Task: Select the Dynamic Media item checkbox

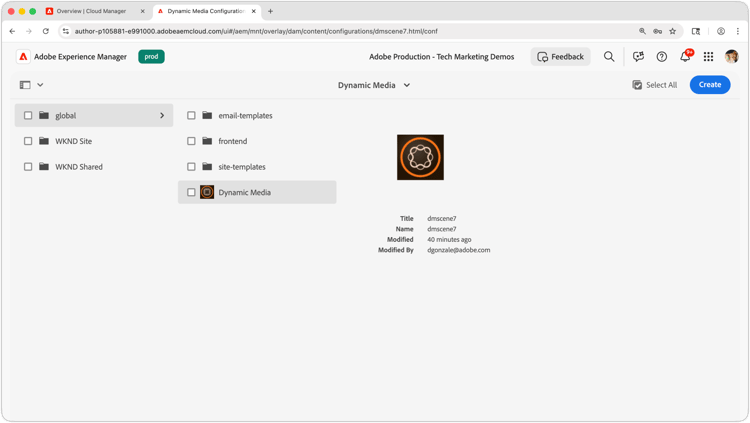Action: click(x=191, y=192)
